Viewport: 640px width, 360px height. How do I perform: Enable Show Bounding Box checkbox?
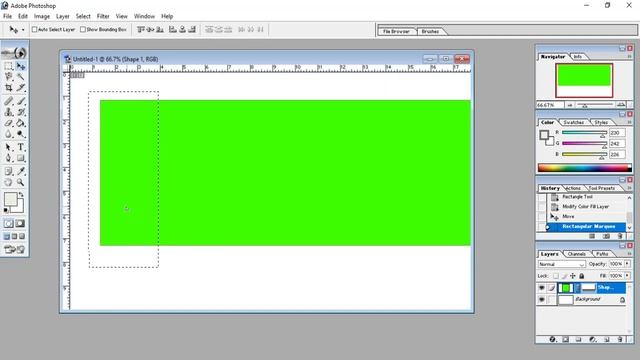83,29
